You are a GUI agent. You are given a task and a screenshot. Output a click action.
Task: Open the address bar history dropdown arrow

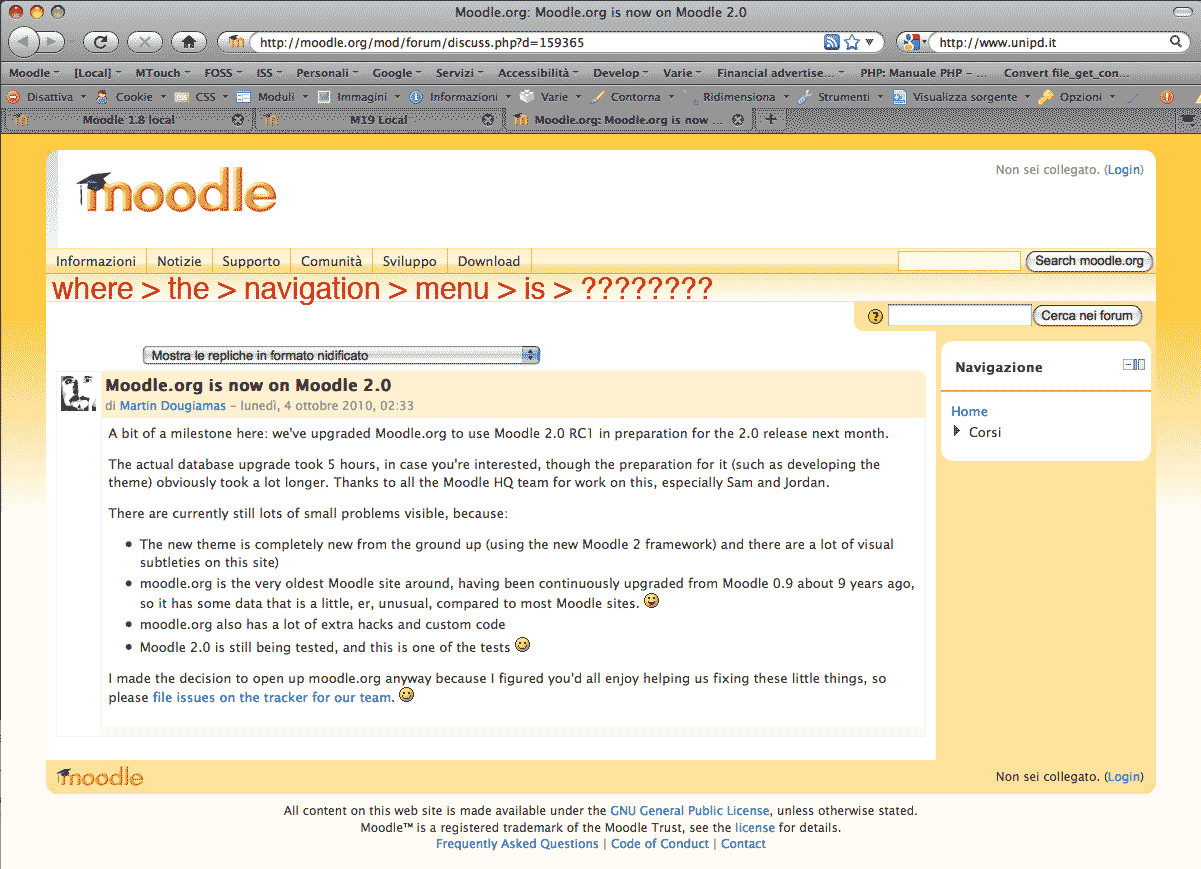point(869,43)
